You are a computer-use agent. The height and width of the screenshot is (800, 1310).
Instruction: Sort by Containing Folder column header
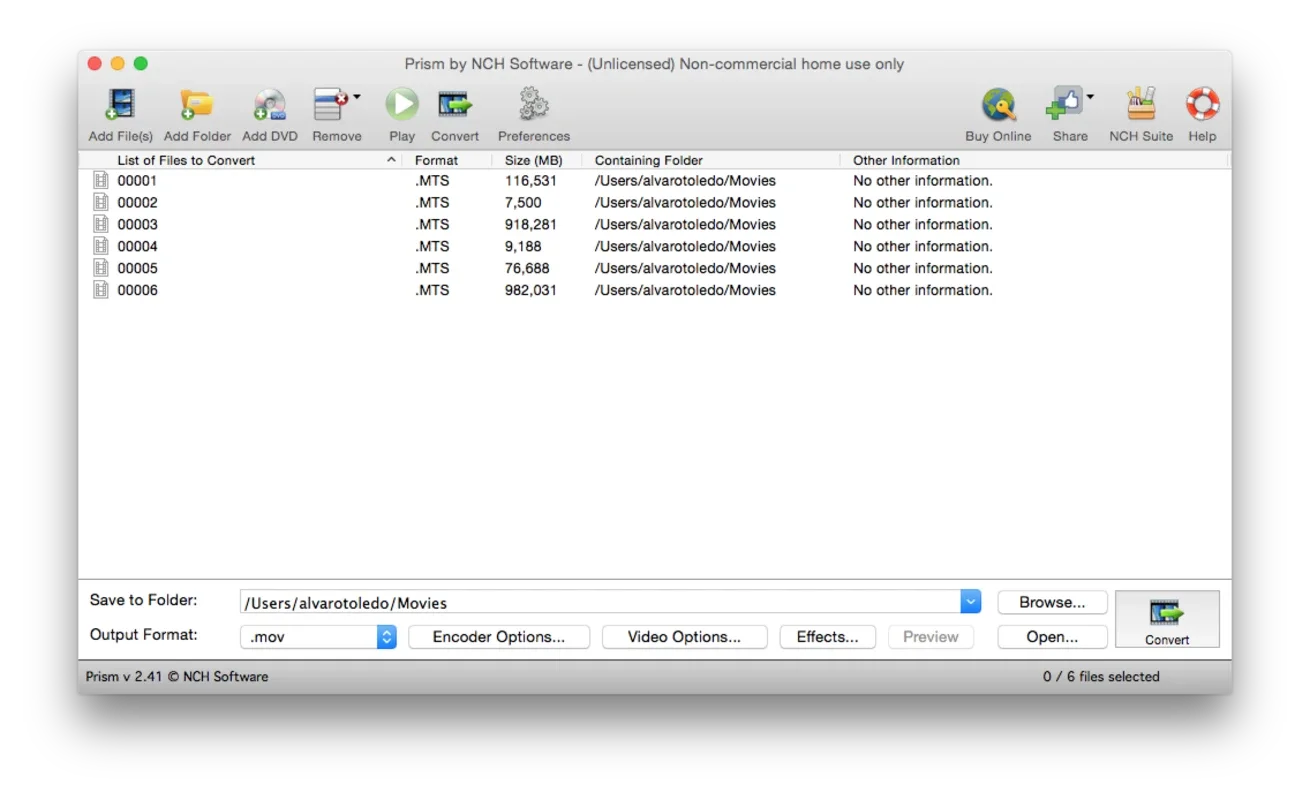tap(711, 160)
